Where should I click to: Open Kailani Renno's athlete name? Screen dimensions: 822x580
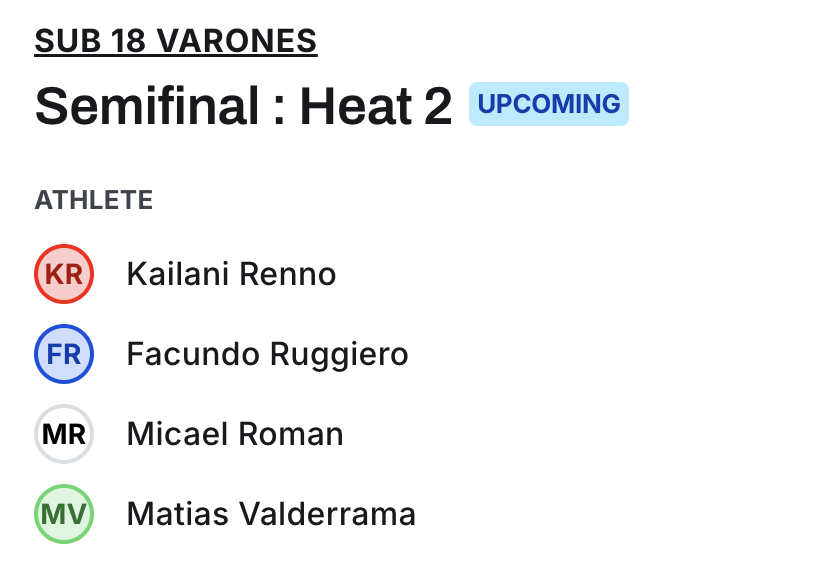coord(231,274)
